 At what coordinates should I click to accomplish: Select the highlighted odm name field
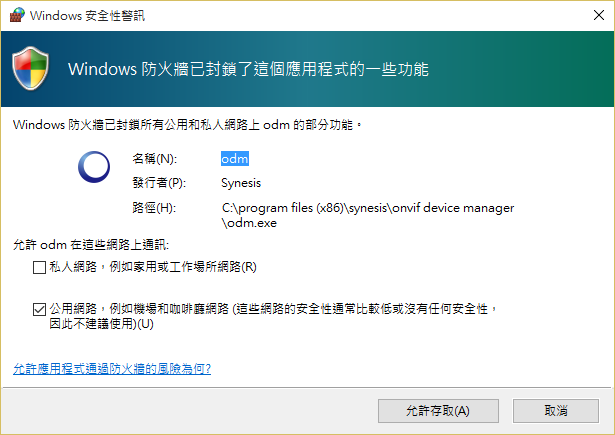tap(235, 158)
